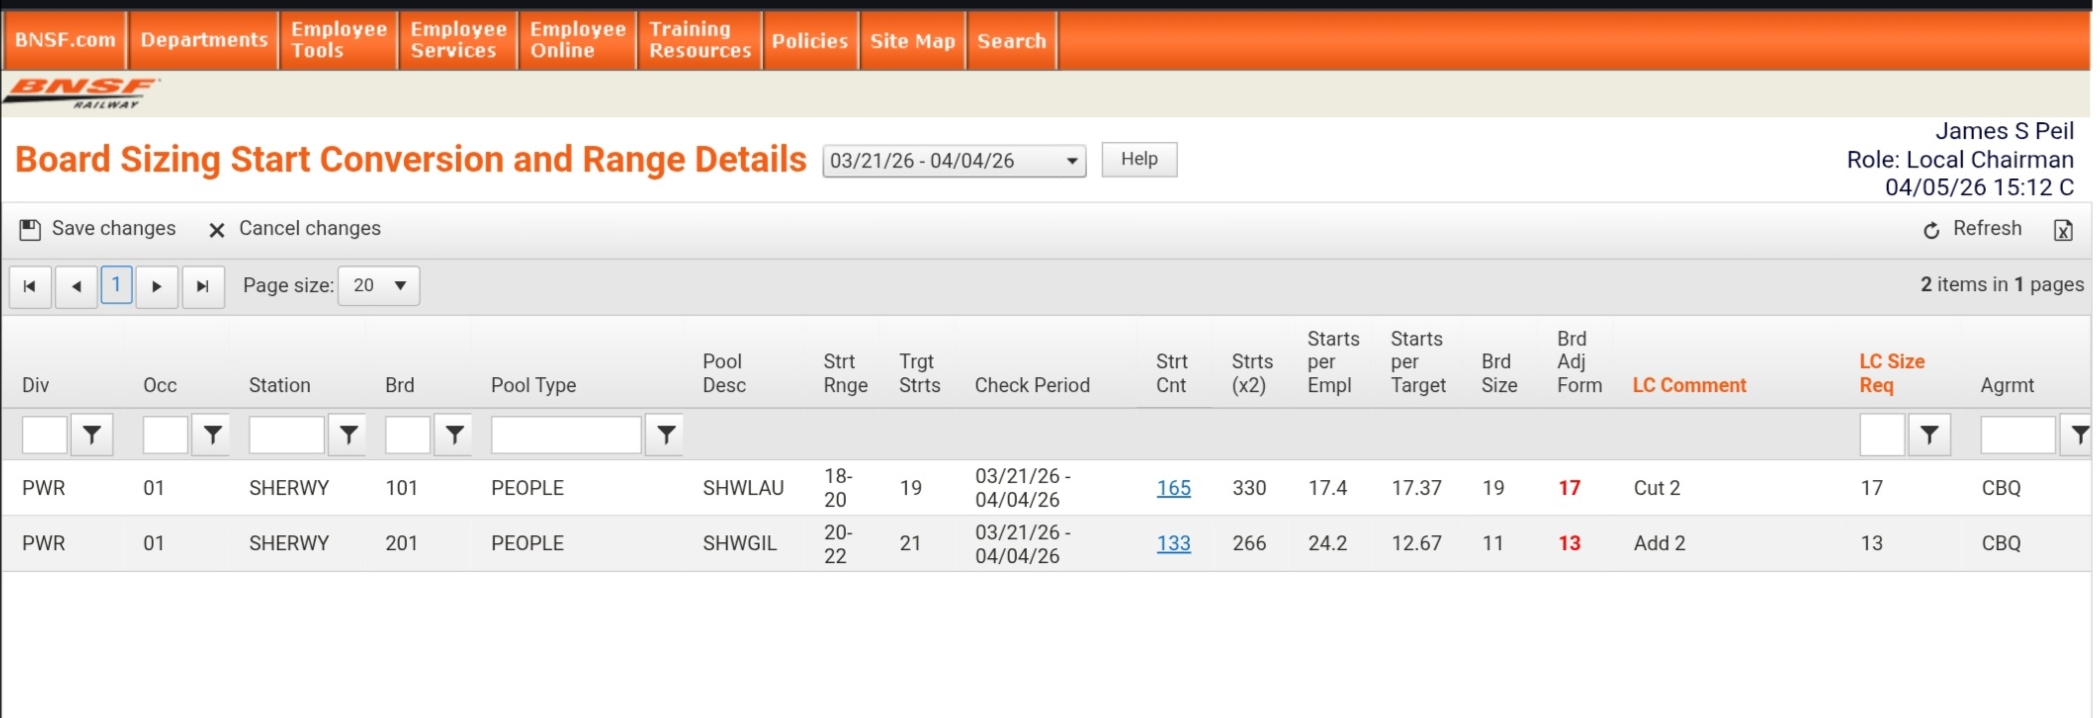This screenshot has height=718, width=2100.
Task: Click Save changes button
Action: point(98,229)
